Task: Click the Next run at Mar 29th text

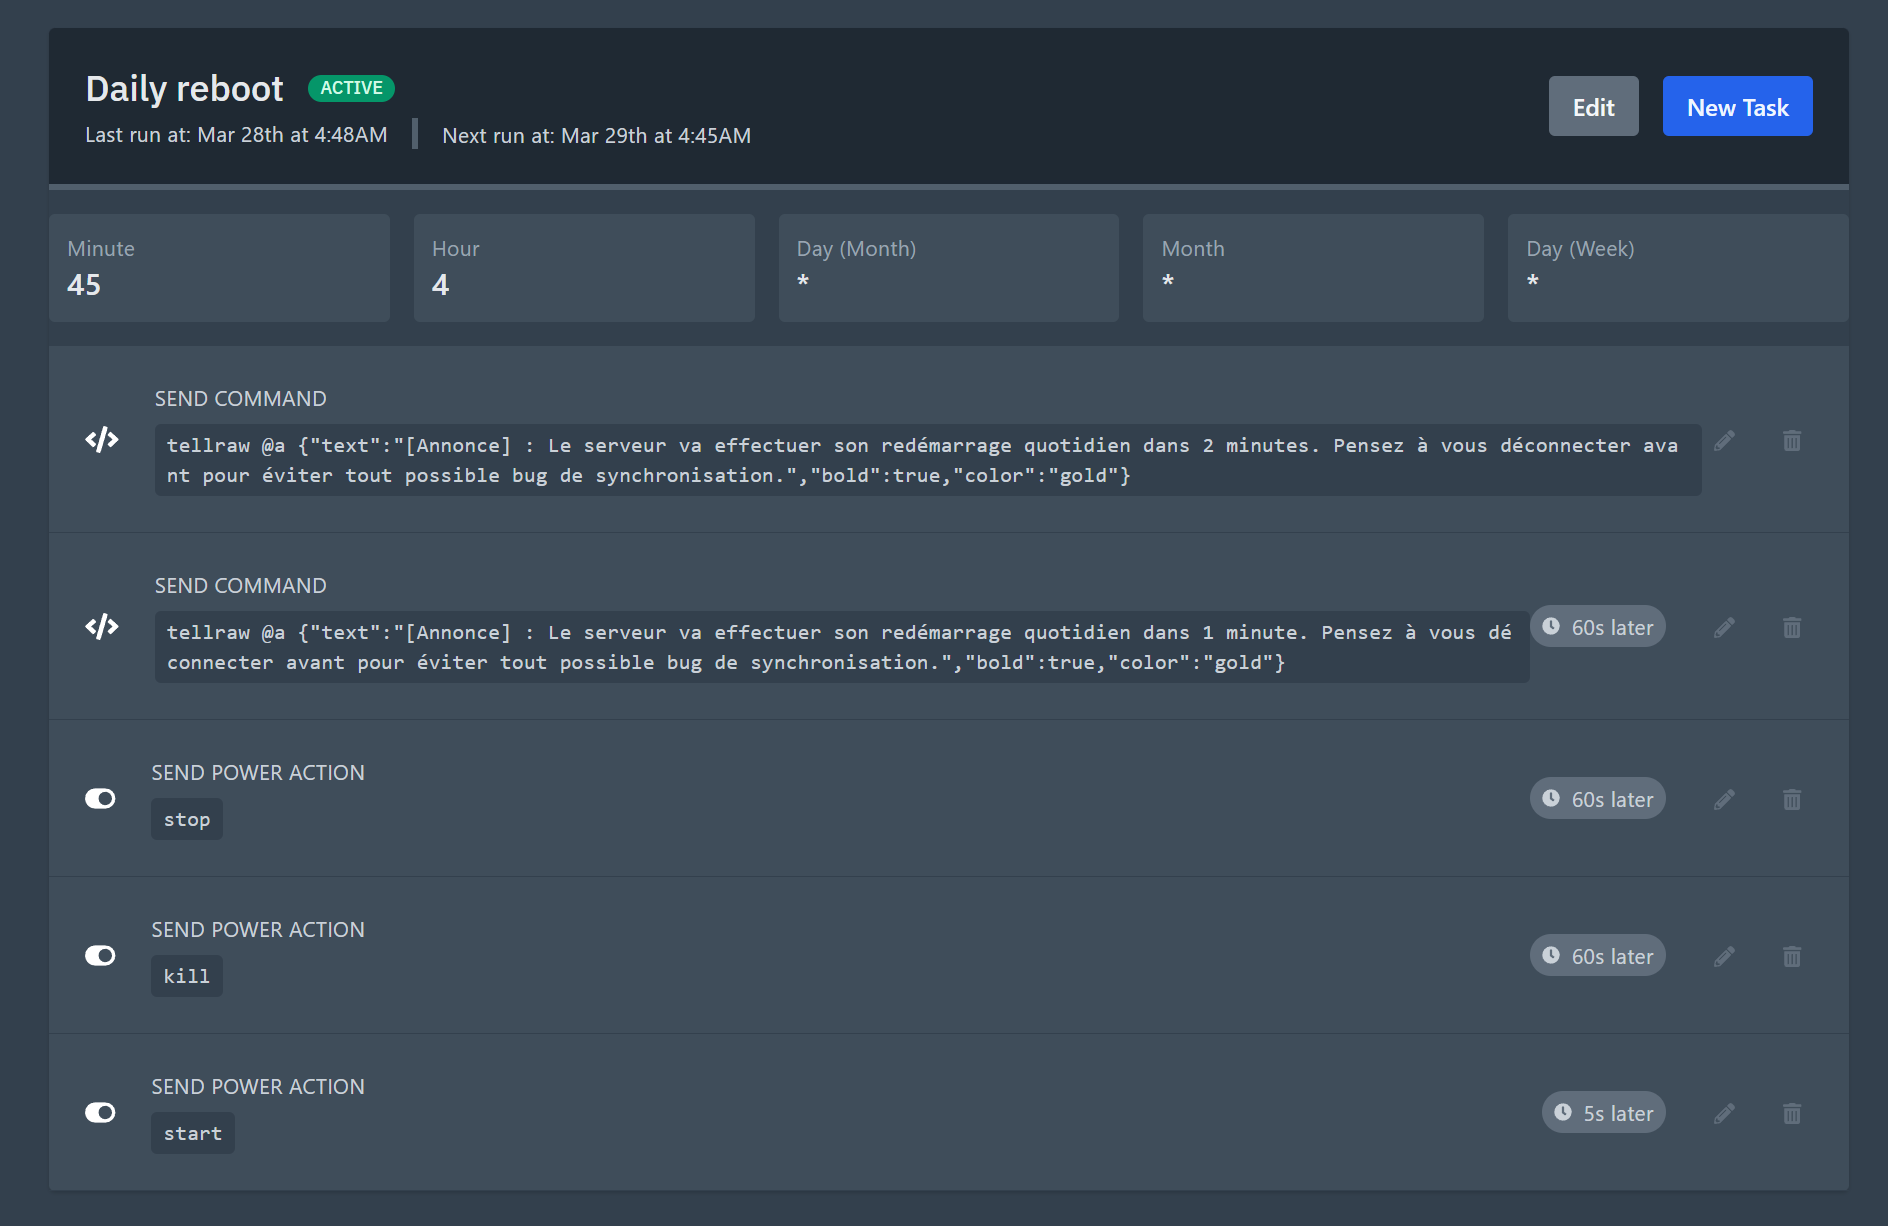Action: (597, 136)
